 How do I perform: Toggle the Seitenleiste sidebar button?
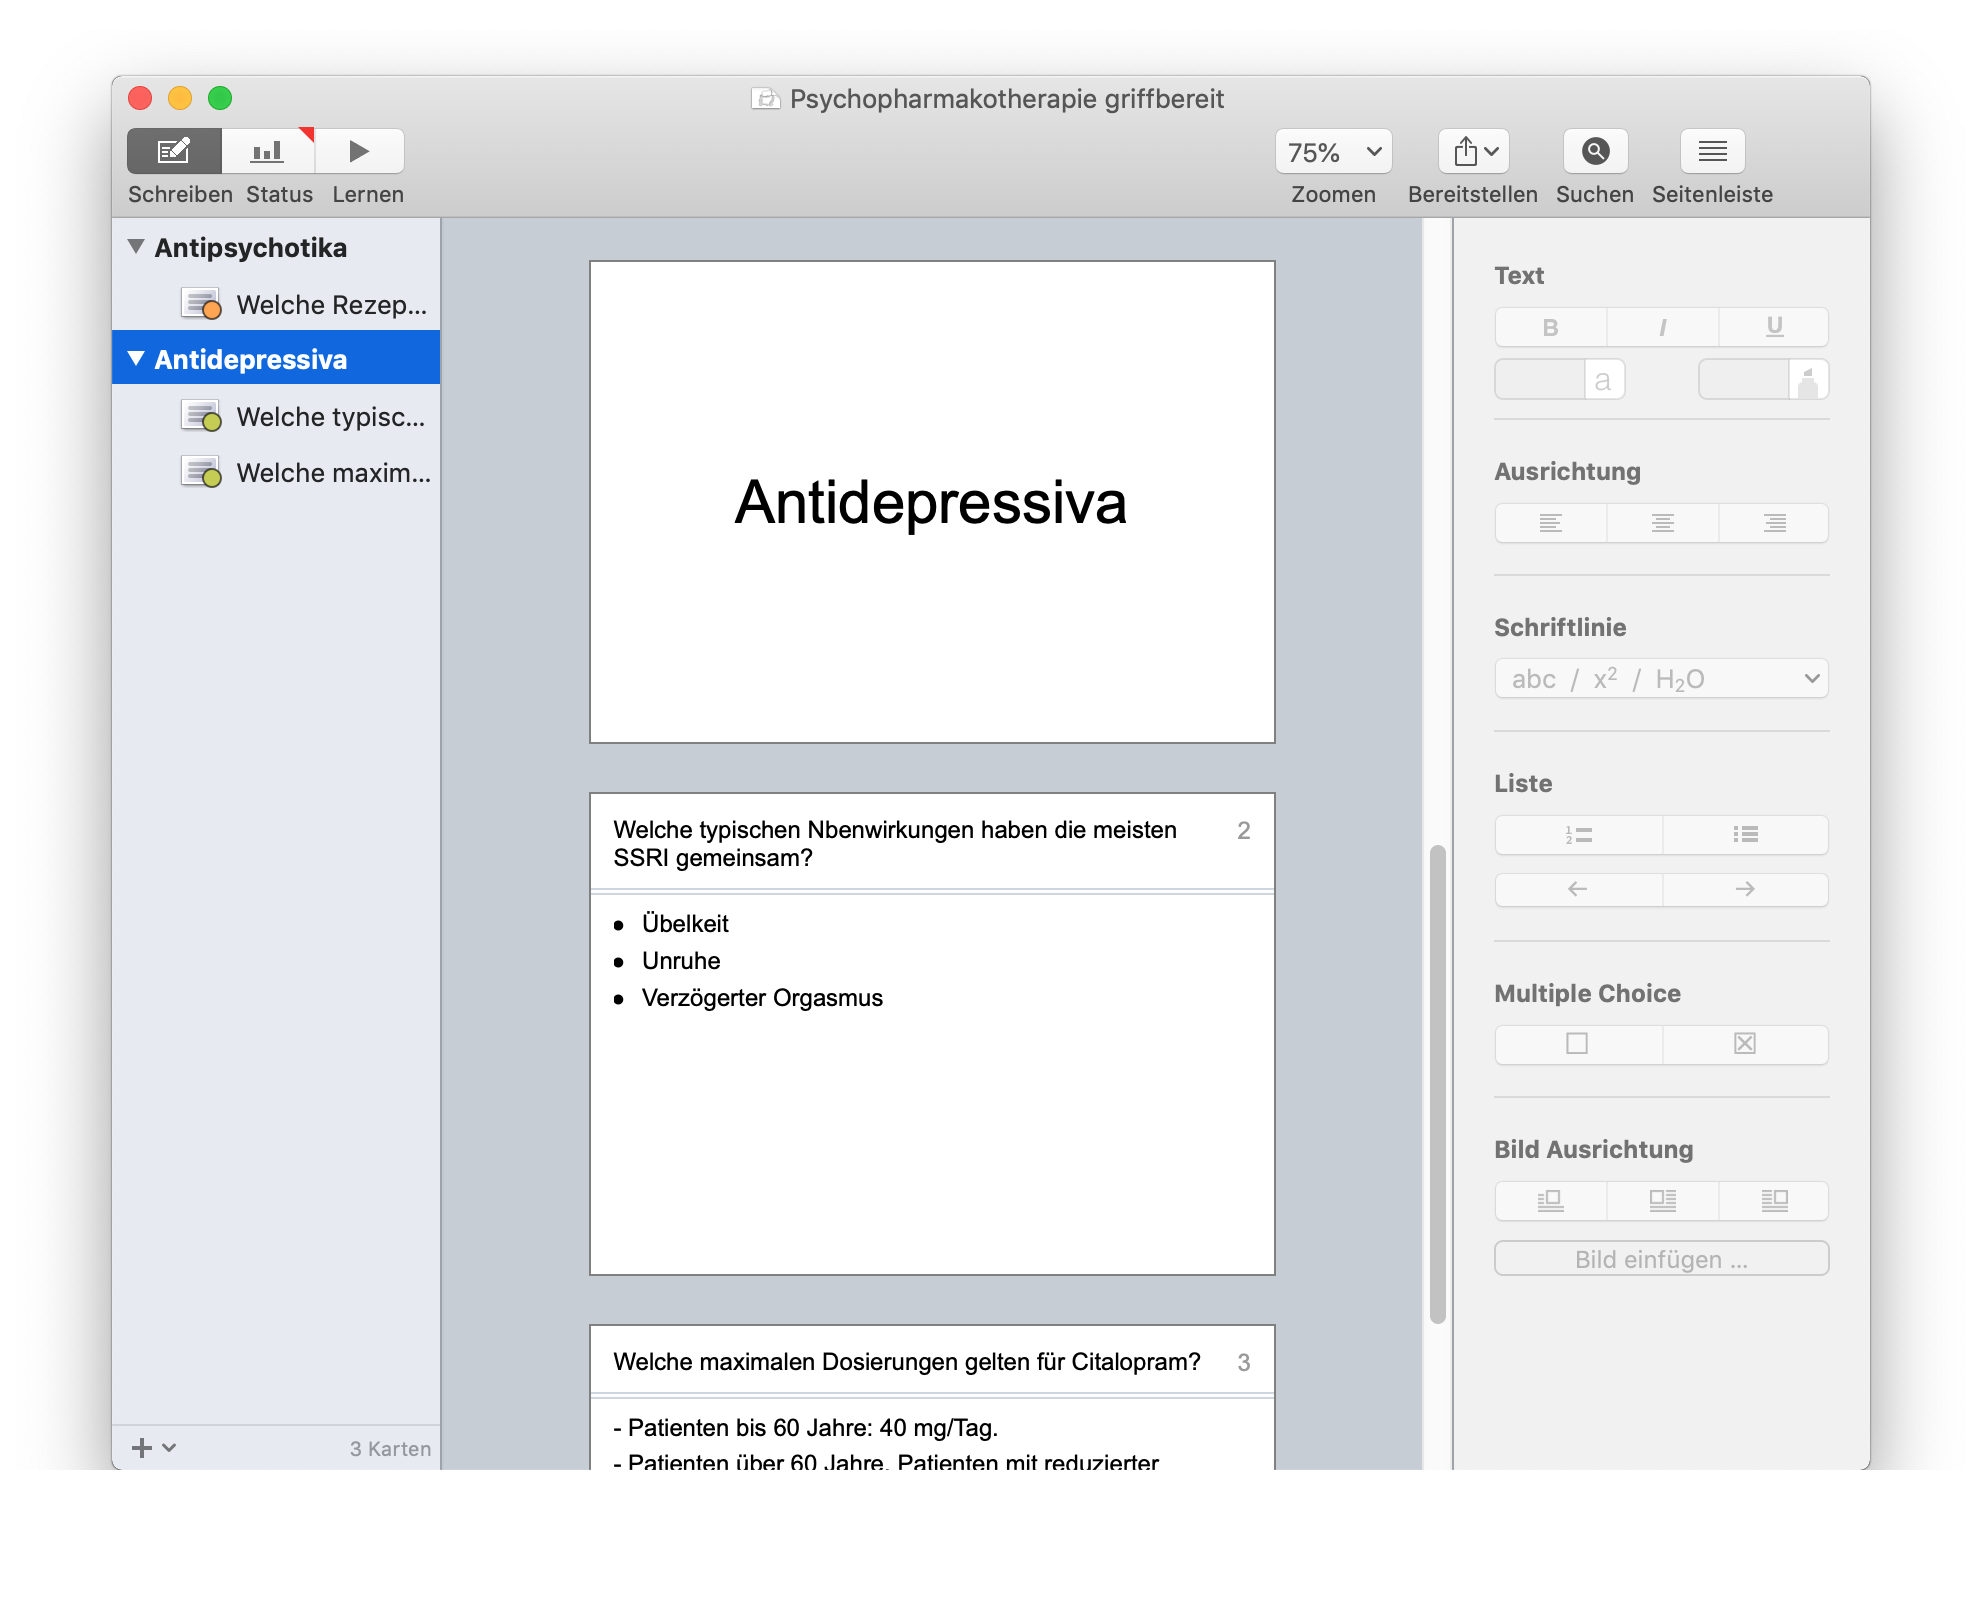pyautogui.click(x=1712, y=151)
